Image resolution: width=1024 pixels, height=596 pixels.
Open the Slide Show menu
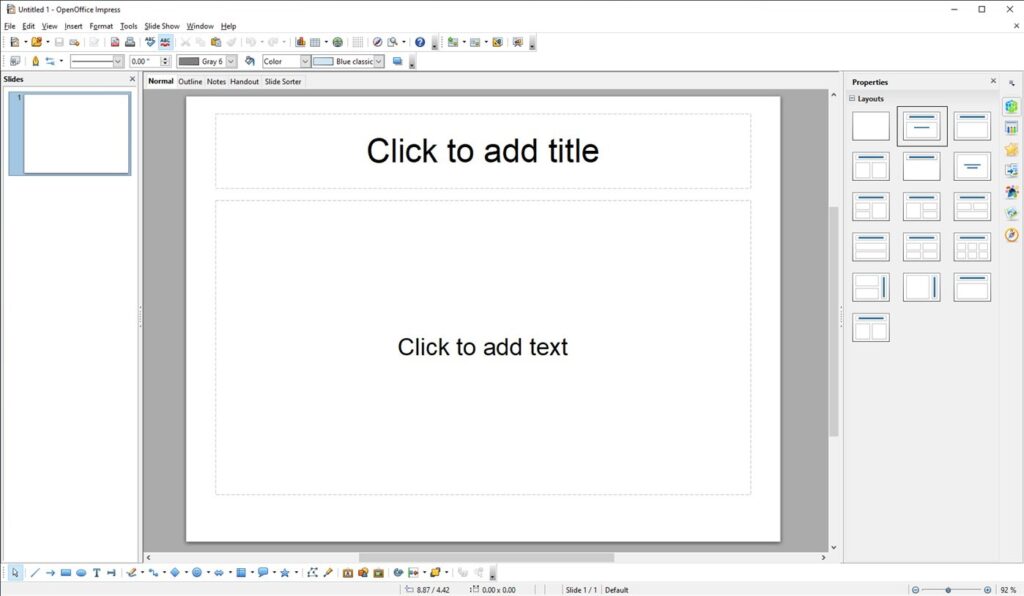tap(161, 26)
